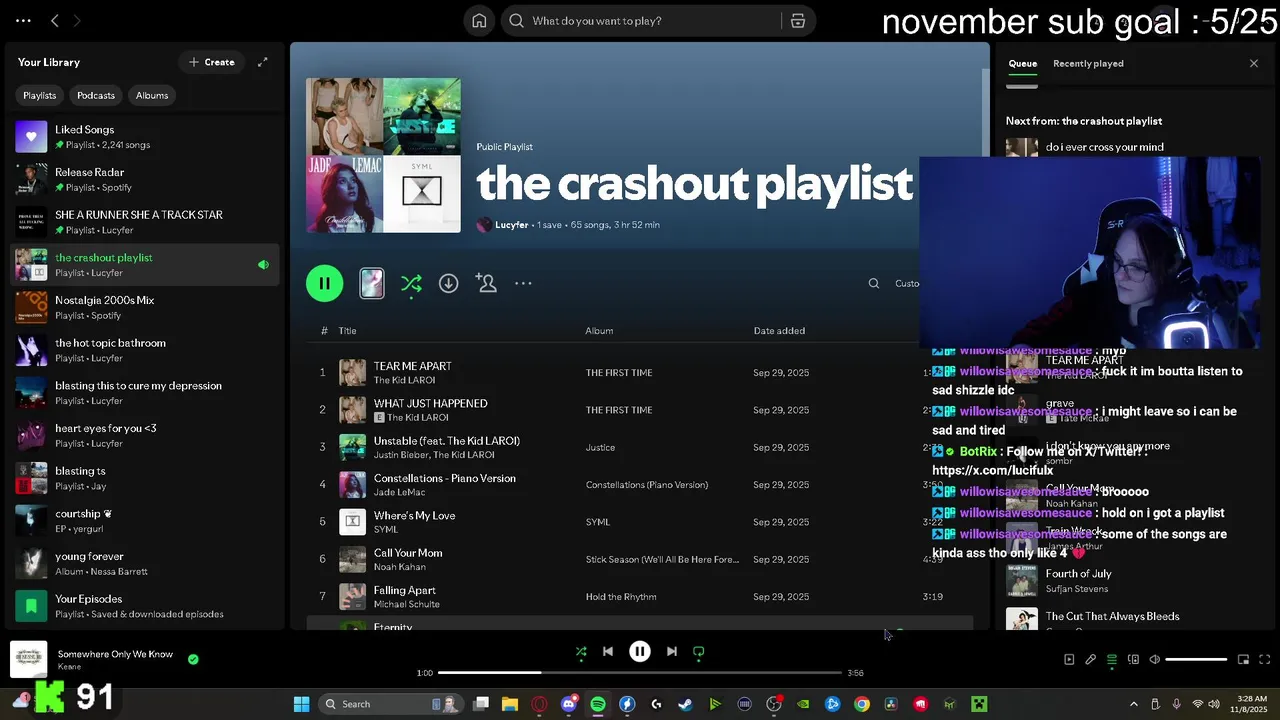Pause playback in player bar
1280x720 pixels.
point(640,652)
